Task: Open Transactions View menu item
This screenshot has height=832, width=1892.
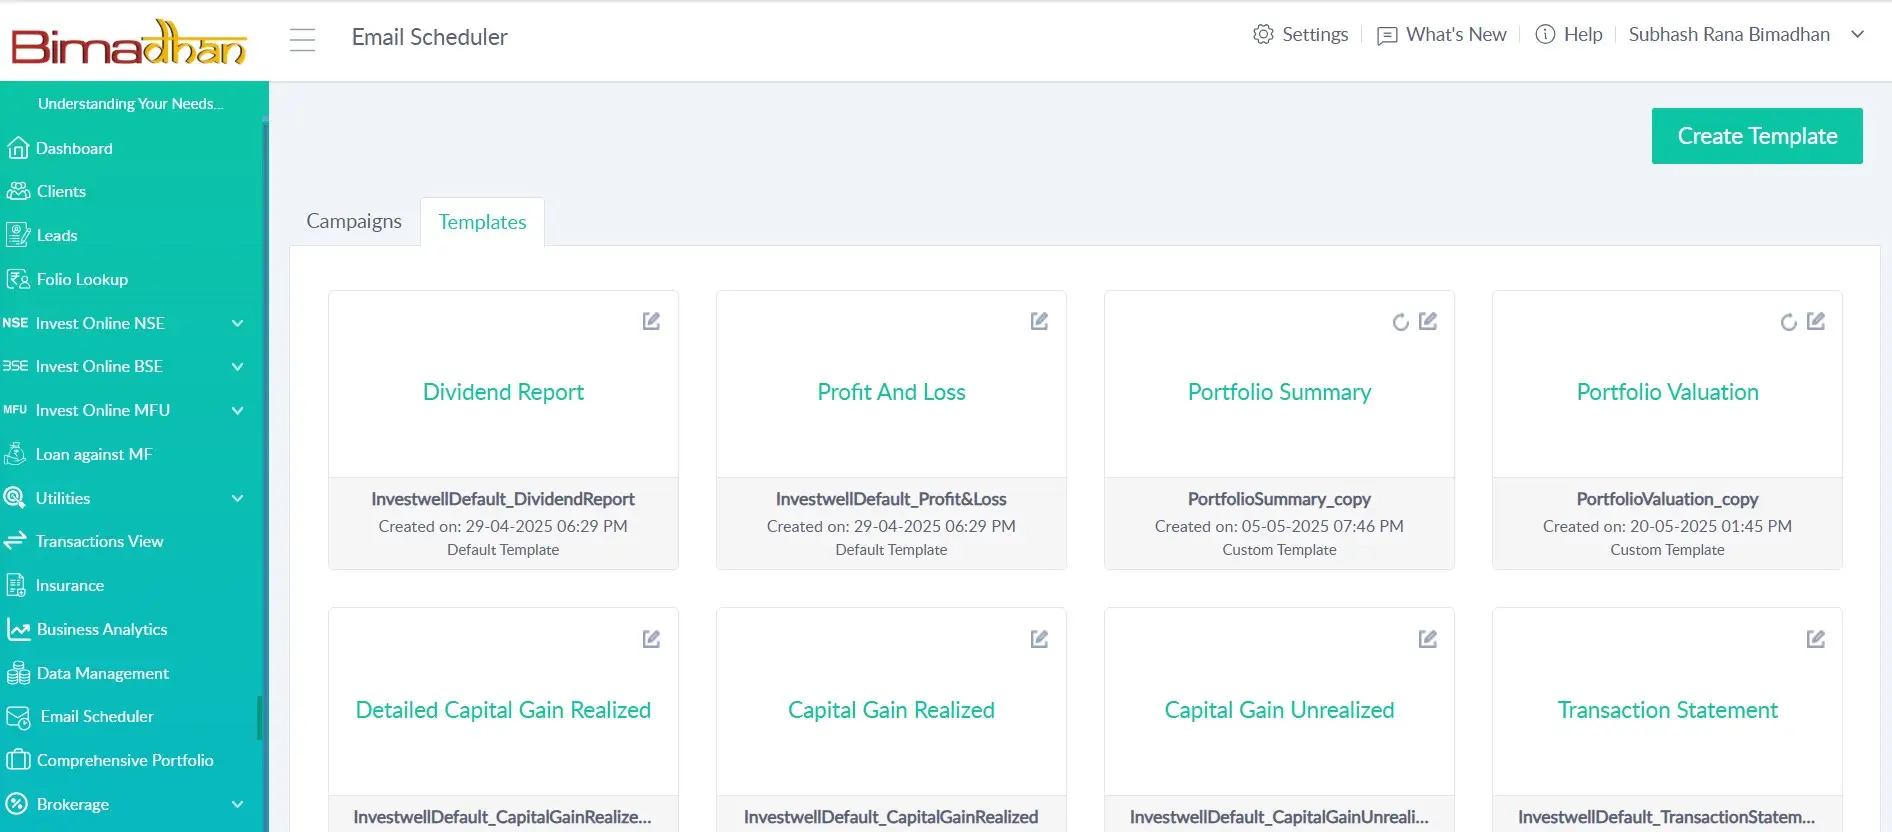Action: 99,541
